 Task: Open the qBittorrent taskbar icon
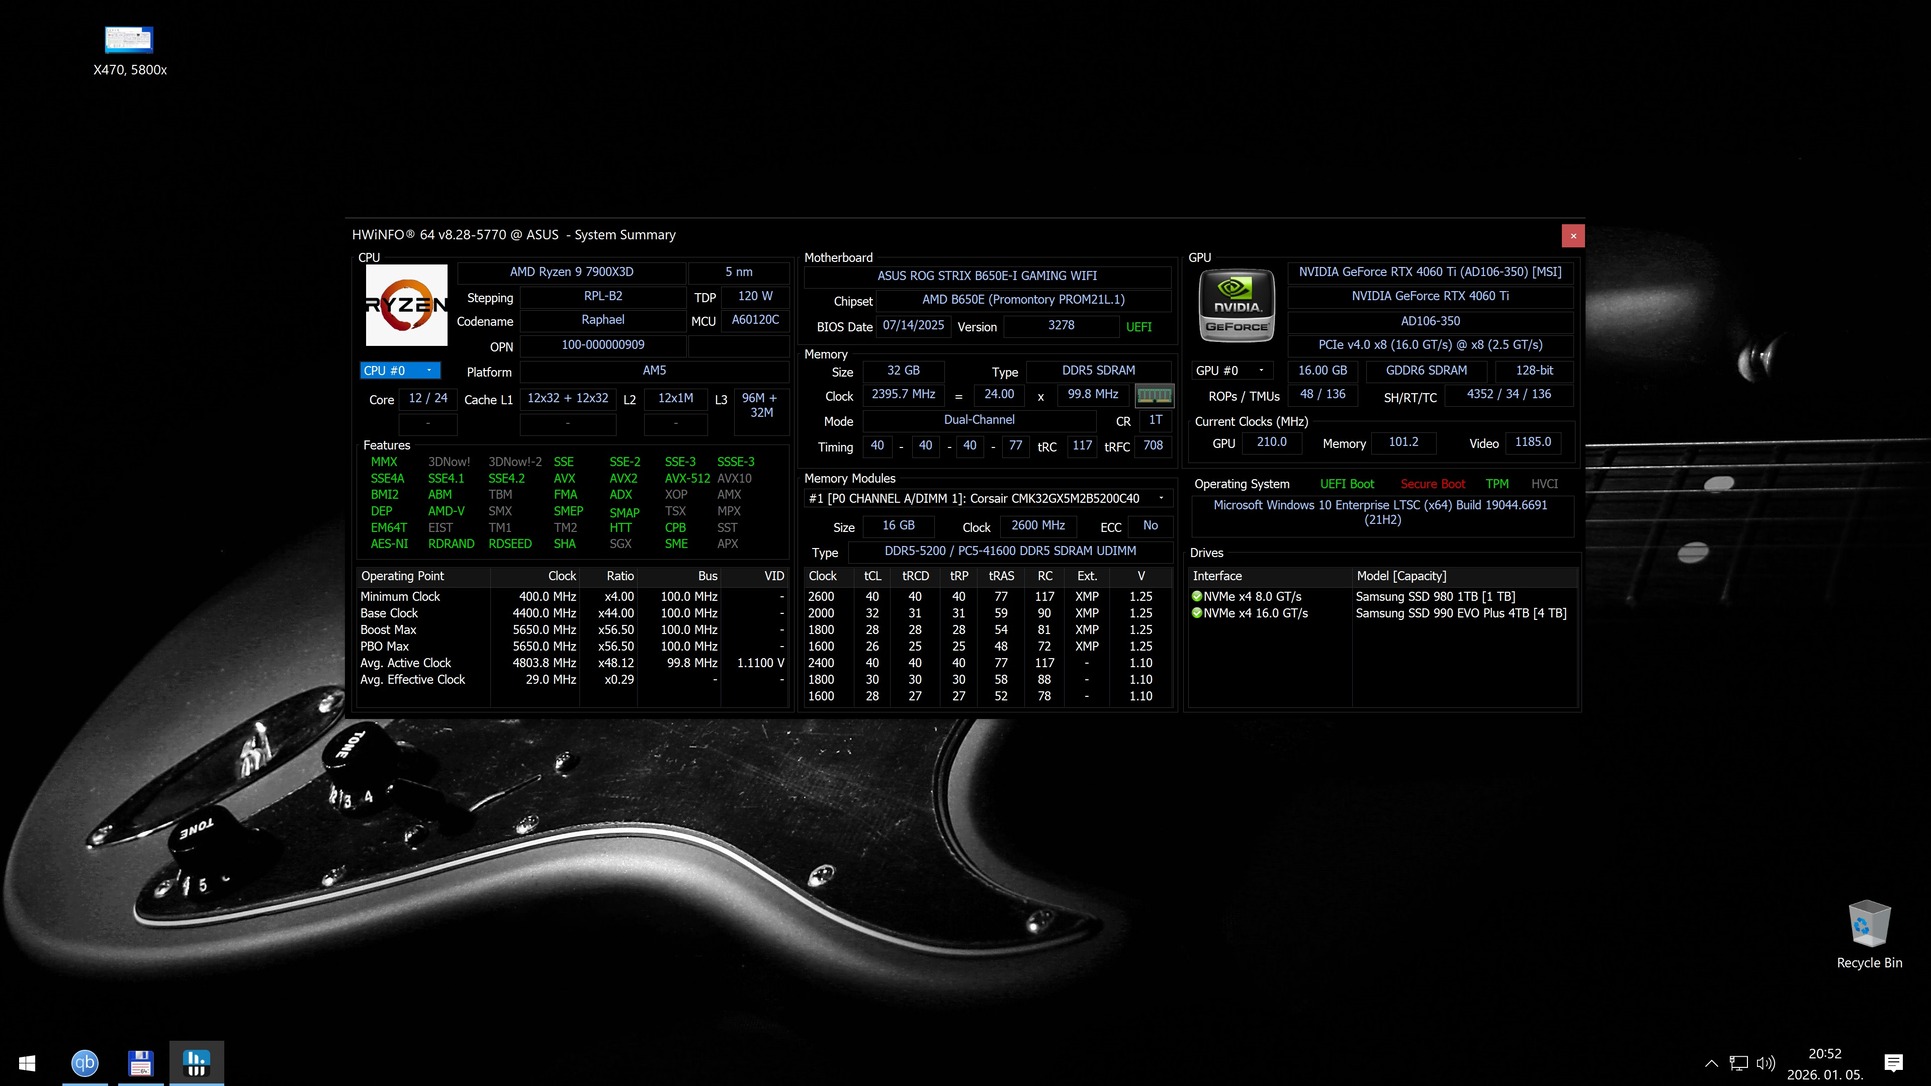point(85,1063)
